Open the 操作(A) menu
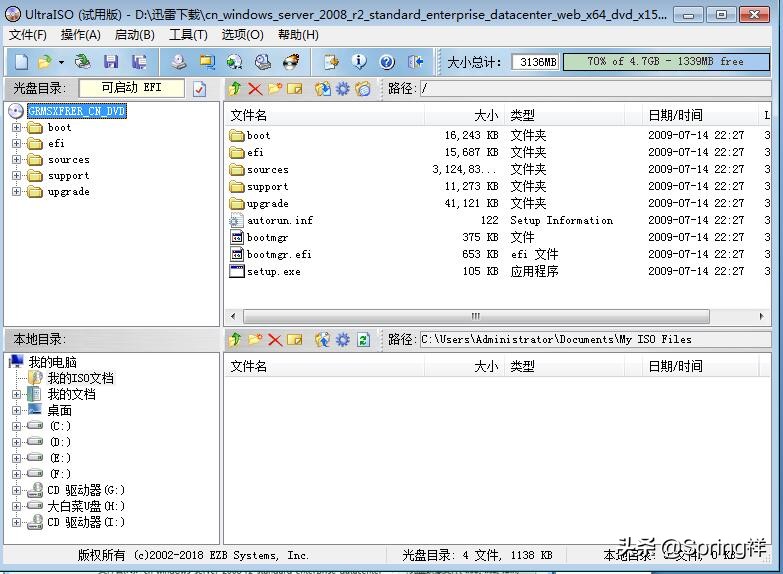 (x=80, y=35)
